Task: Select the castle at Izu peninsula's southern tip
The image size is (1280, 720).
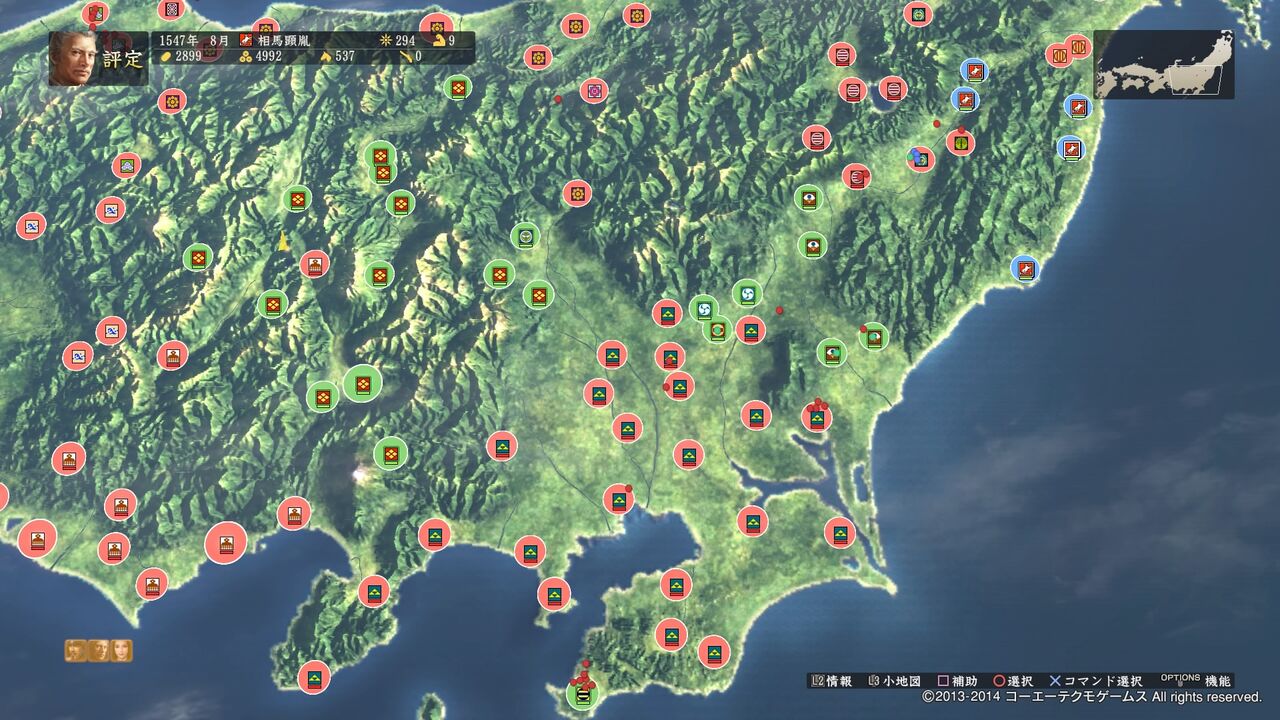Action: 314,677
